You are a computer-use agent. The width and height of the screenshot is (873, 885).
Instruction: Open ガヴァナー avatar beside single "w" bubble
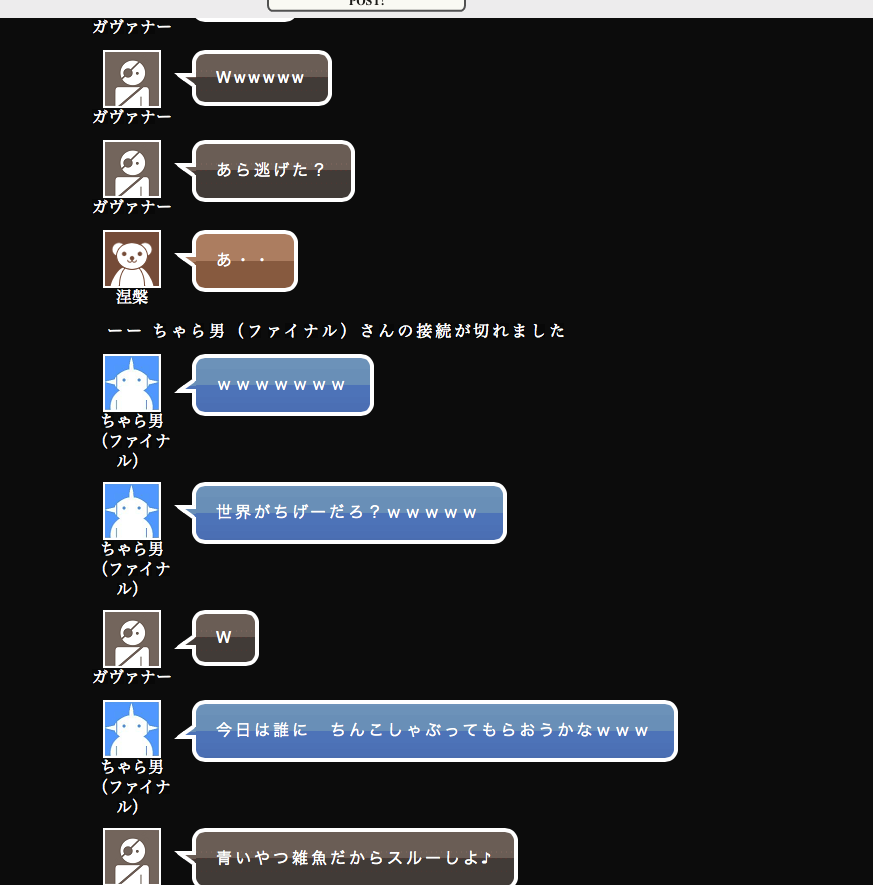[132, 639]
